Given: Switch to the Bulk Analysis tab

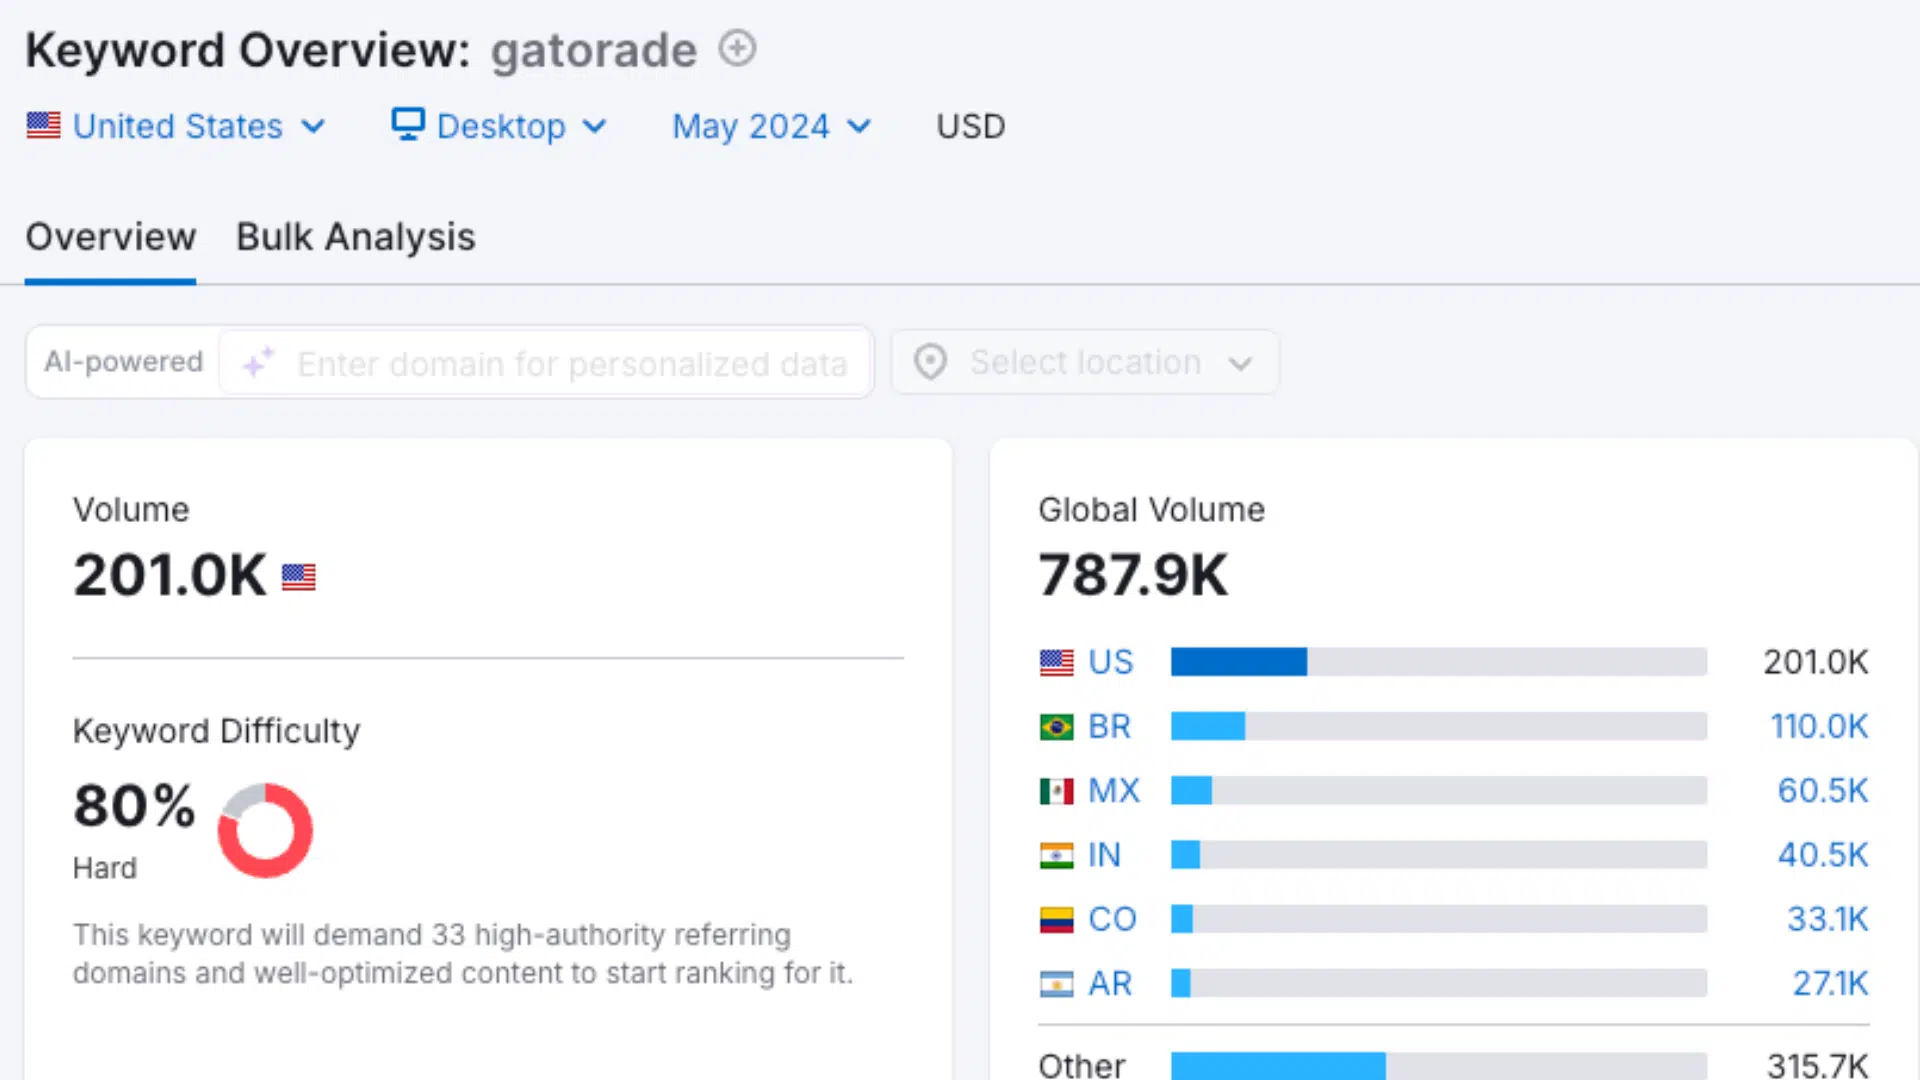Looking at the screenshot, I should (x=355, y=237).
